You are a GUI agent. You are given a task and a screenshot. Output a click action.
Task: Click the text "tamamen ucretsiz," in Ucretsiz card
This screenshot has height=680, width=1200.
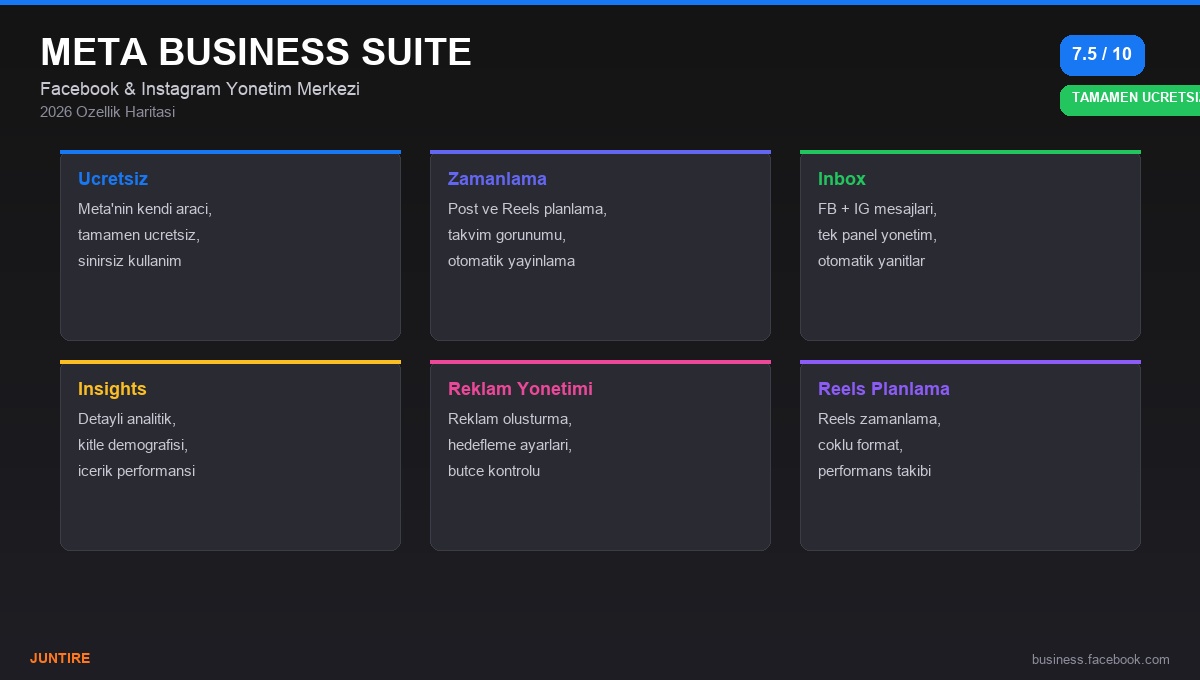click(139, 235)
